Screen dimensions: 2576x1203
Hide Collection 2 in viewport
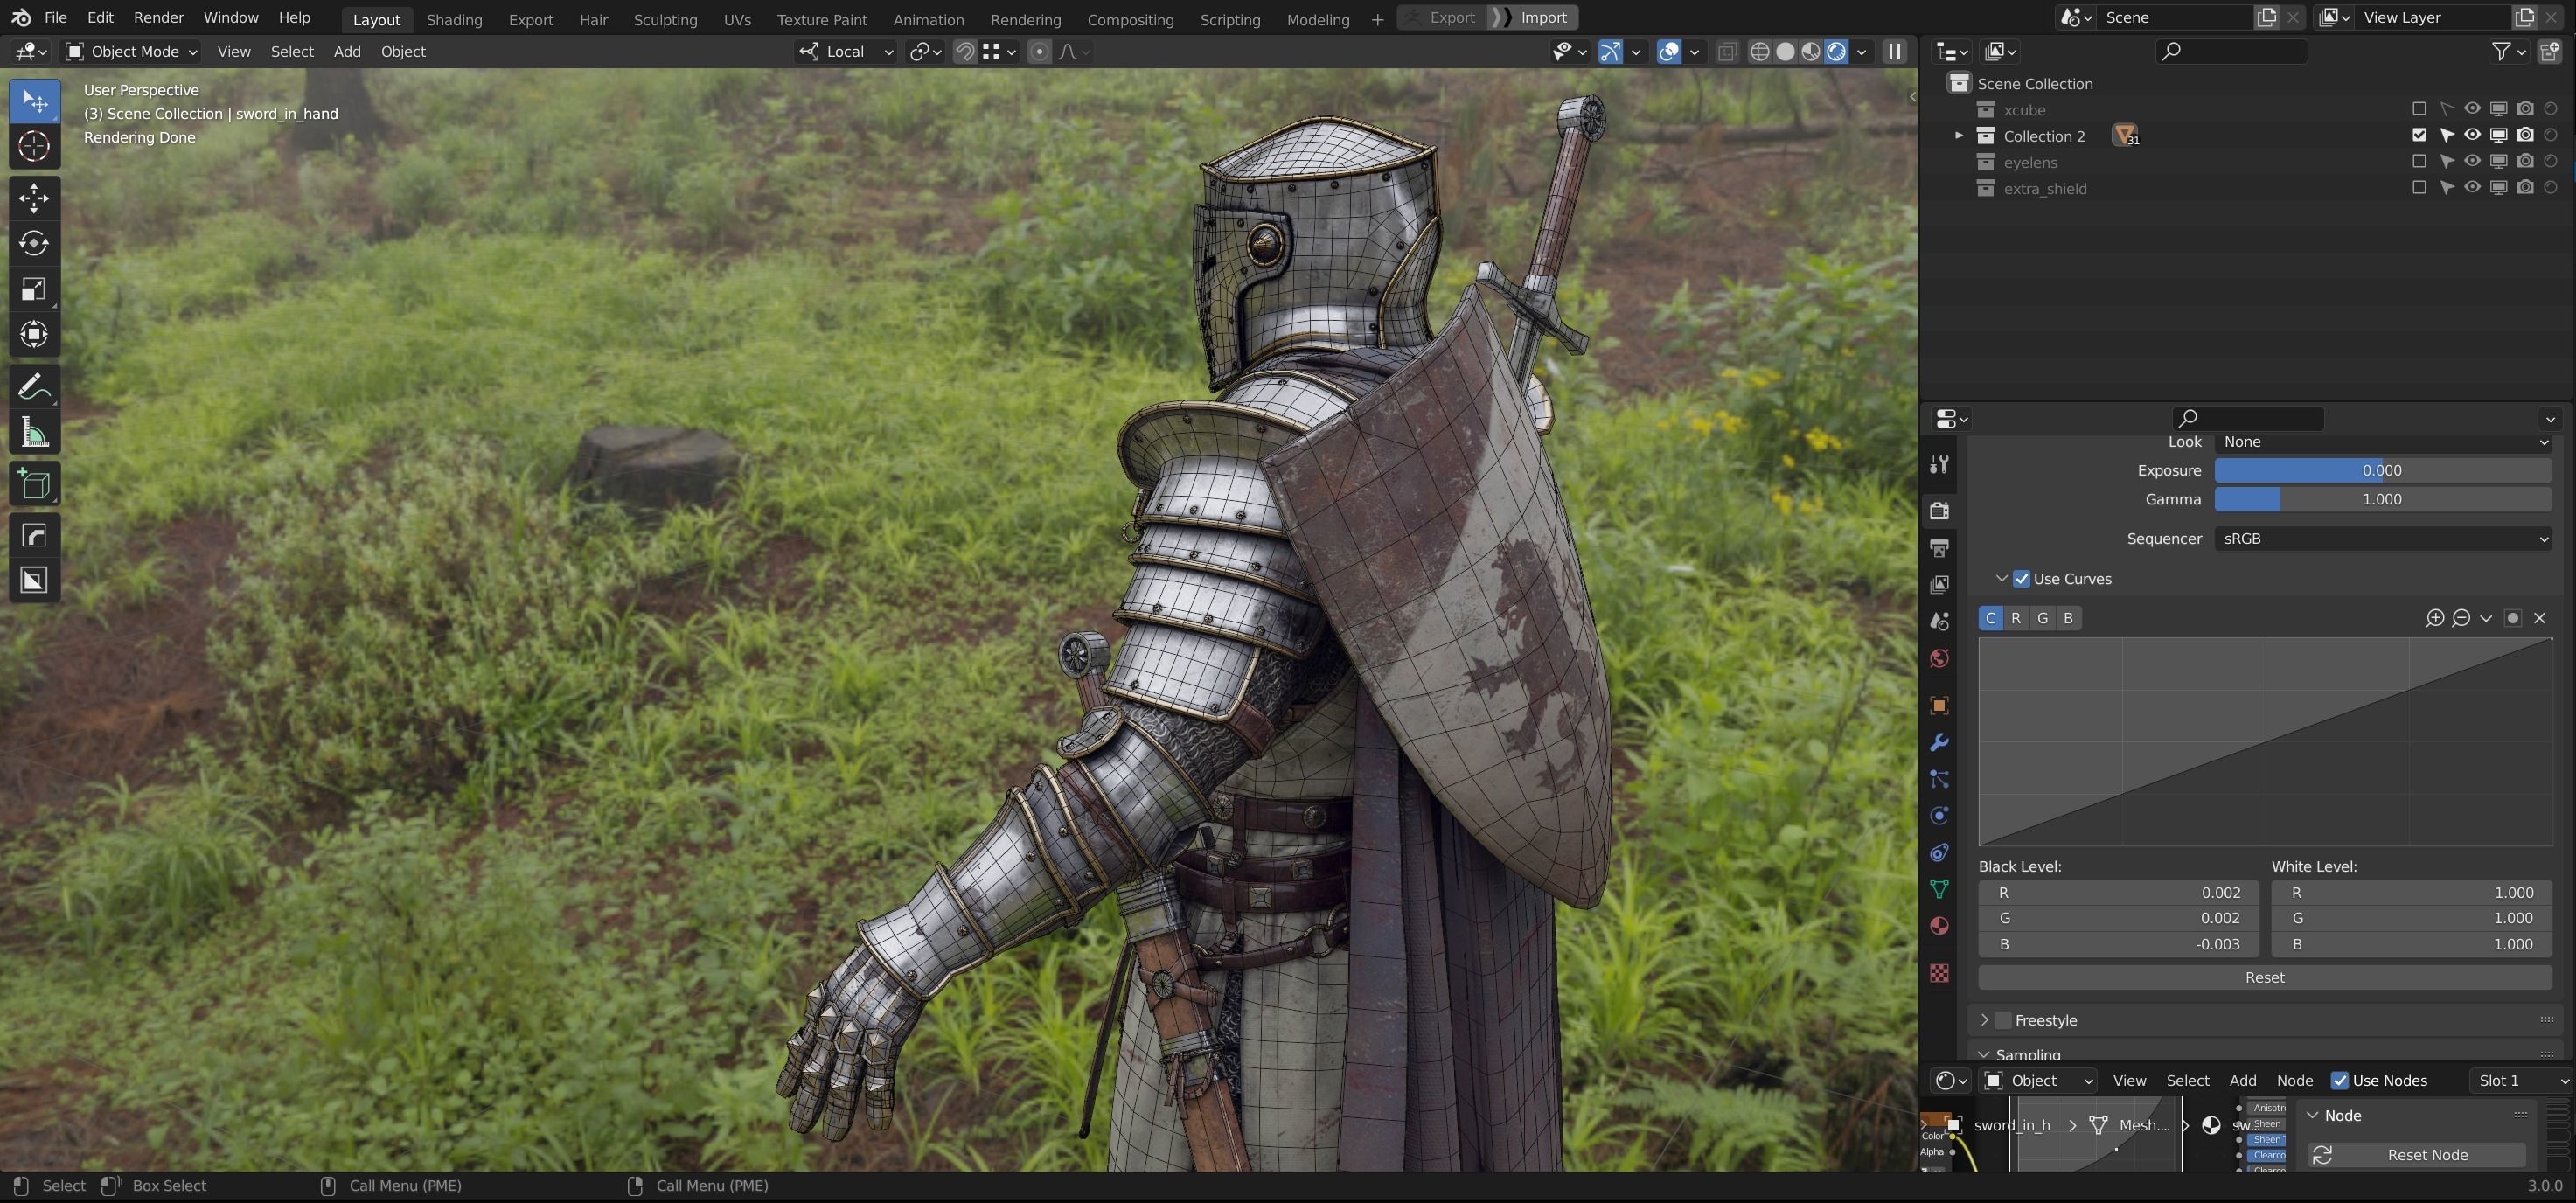pyautogui.click(x=2472, y=135)
